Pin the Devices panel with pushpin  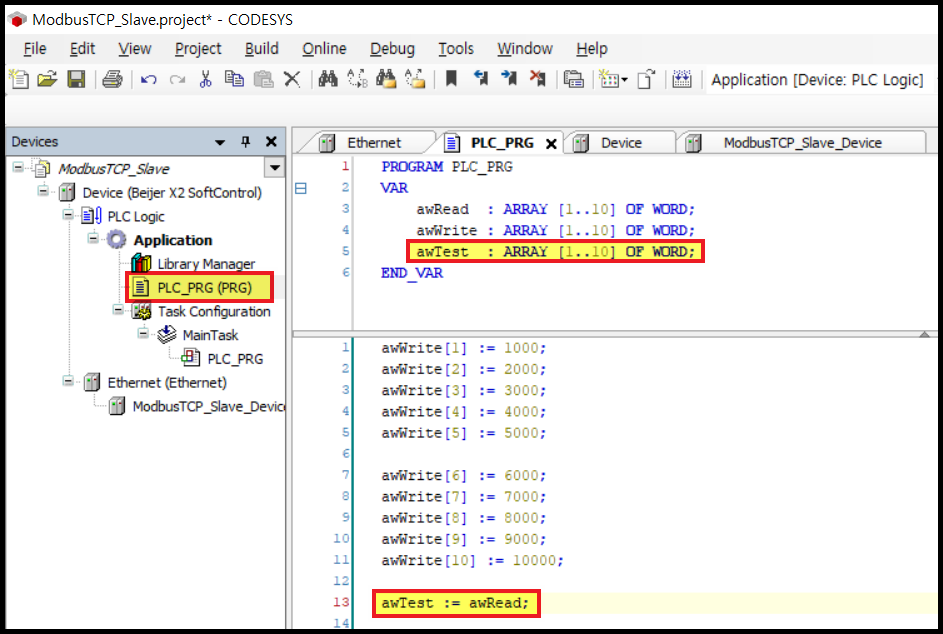click(245, 141)
